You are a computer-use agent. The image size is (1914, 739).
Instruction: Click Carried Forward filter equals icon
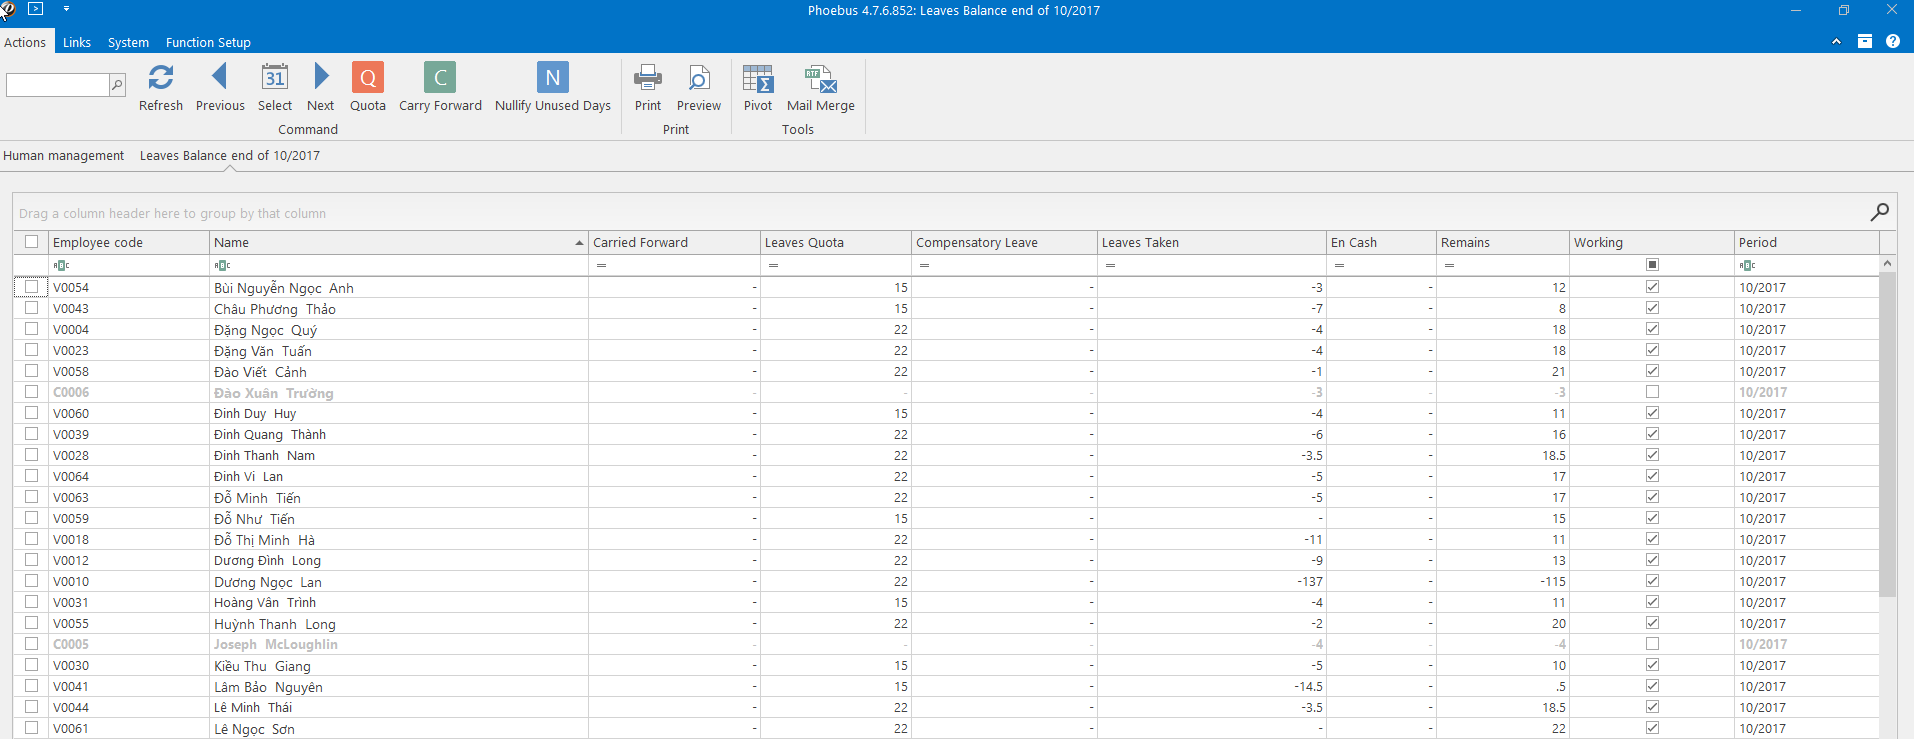(601, 265)
